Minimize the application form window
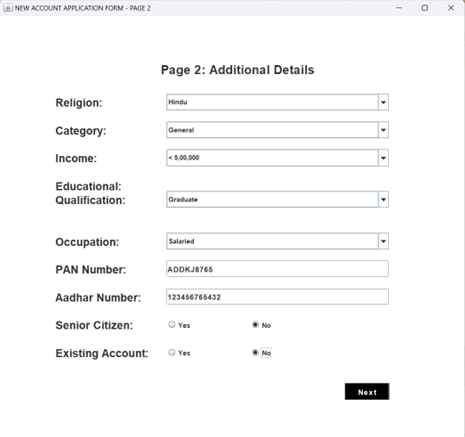The image size is (465, 437). 399,8
